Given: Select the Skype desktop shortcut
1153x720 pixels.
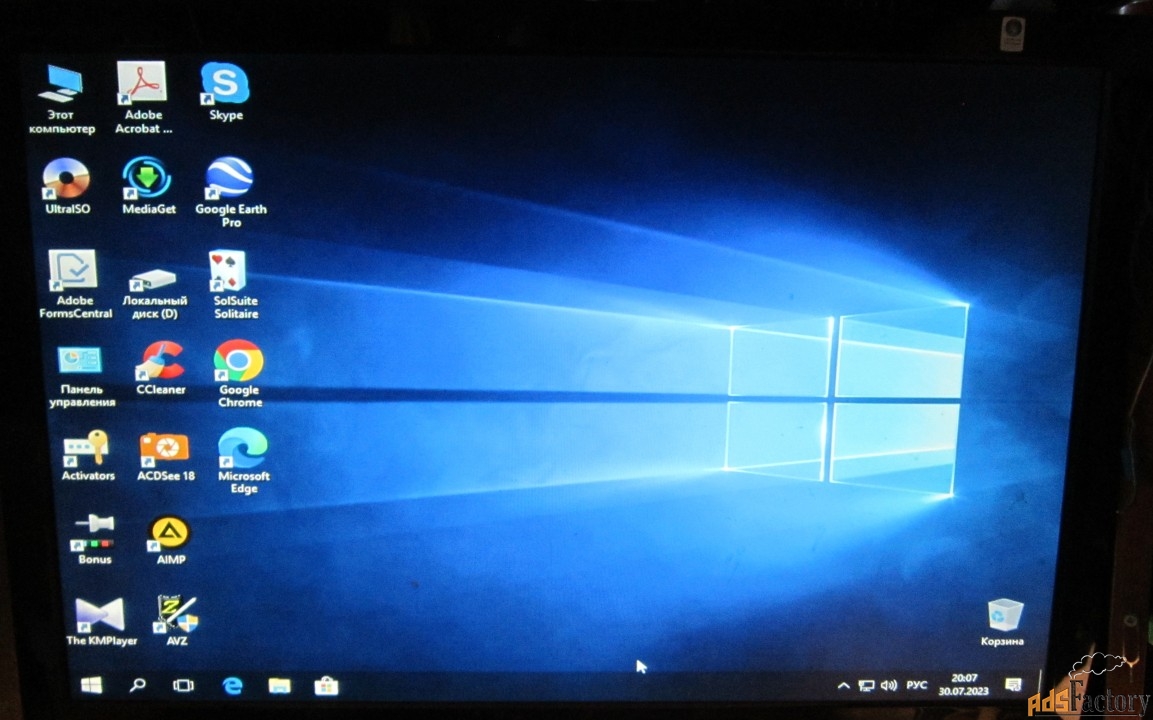Looking at the screenshot, I should click(x=225, y=92).
